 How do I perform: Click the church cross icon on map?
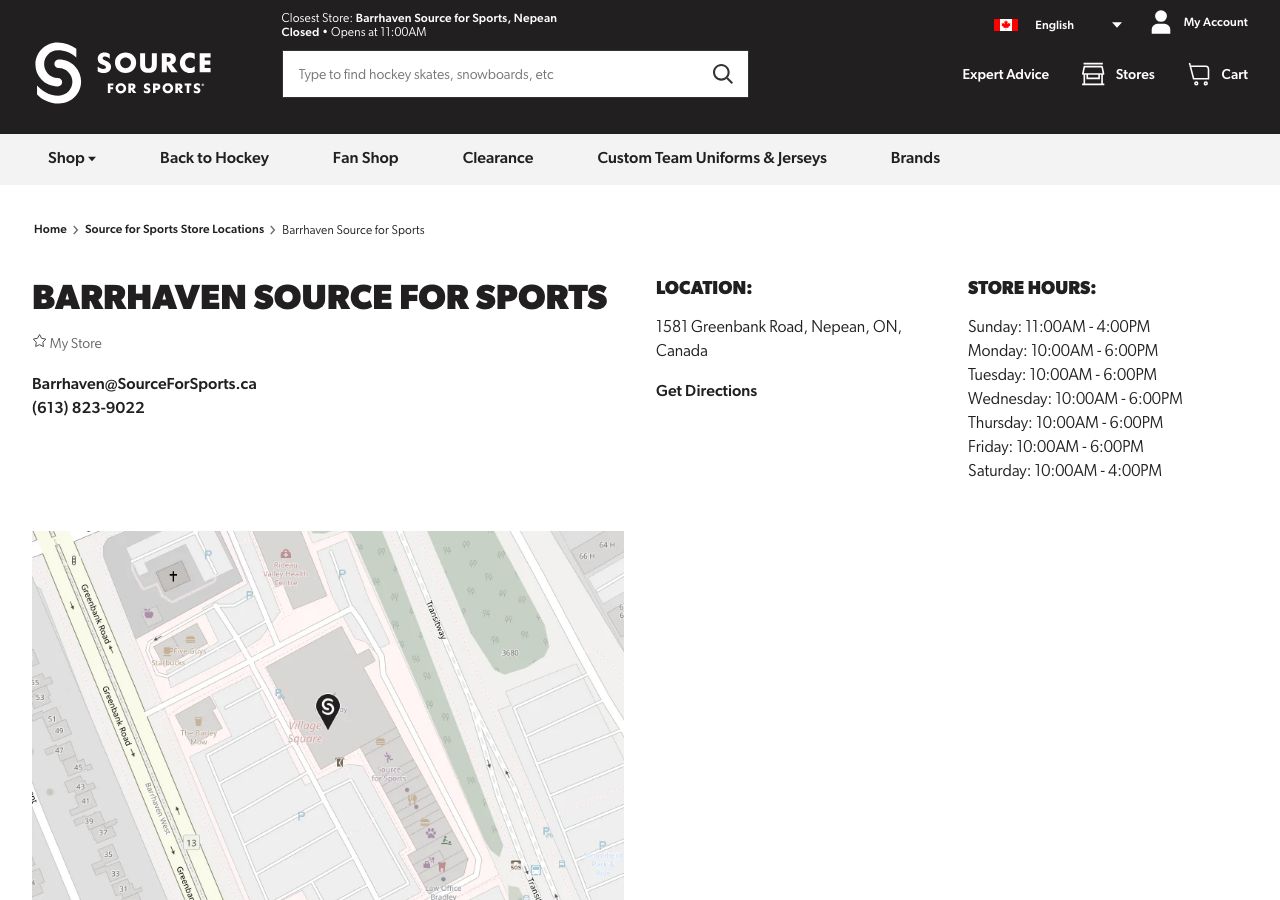(173, 576)
